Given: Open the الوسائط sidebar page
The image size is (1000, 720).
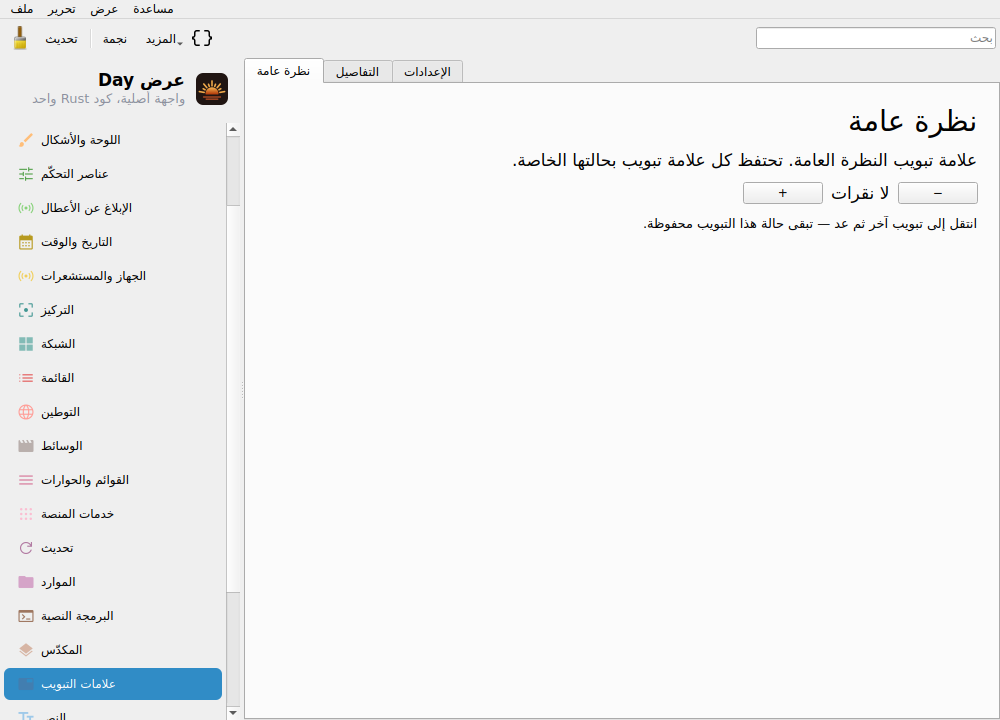Looking at the screenshot, I should (x=113, y=446).
